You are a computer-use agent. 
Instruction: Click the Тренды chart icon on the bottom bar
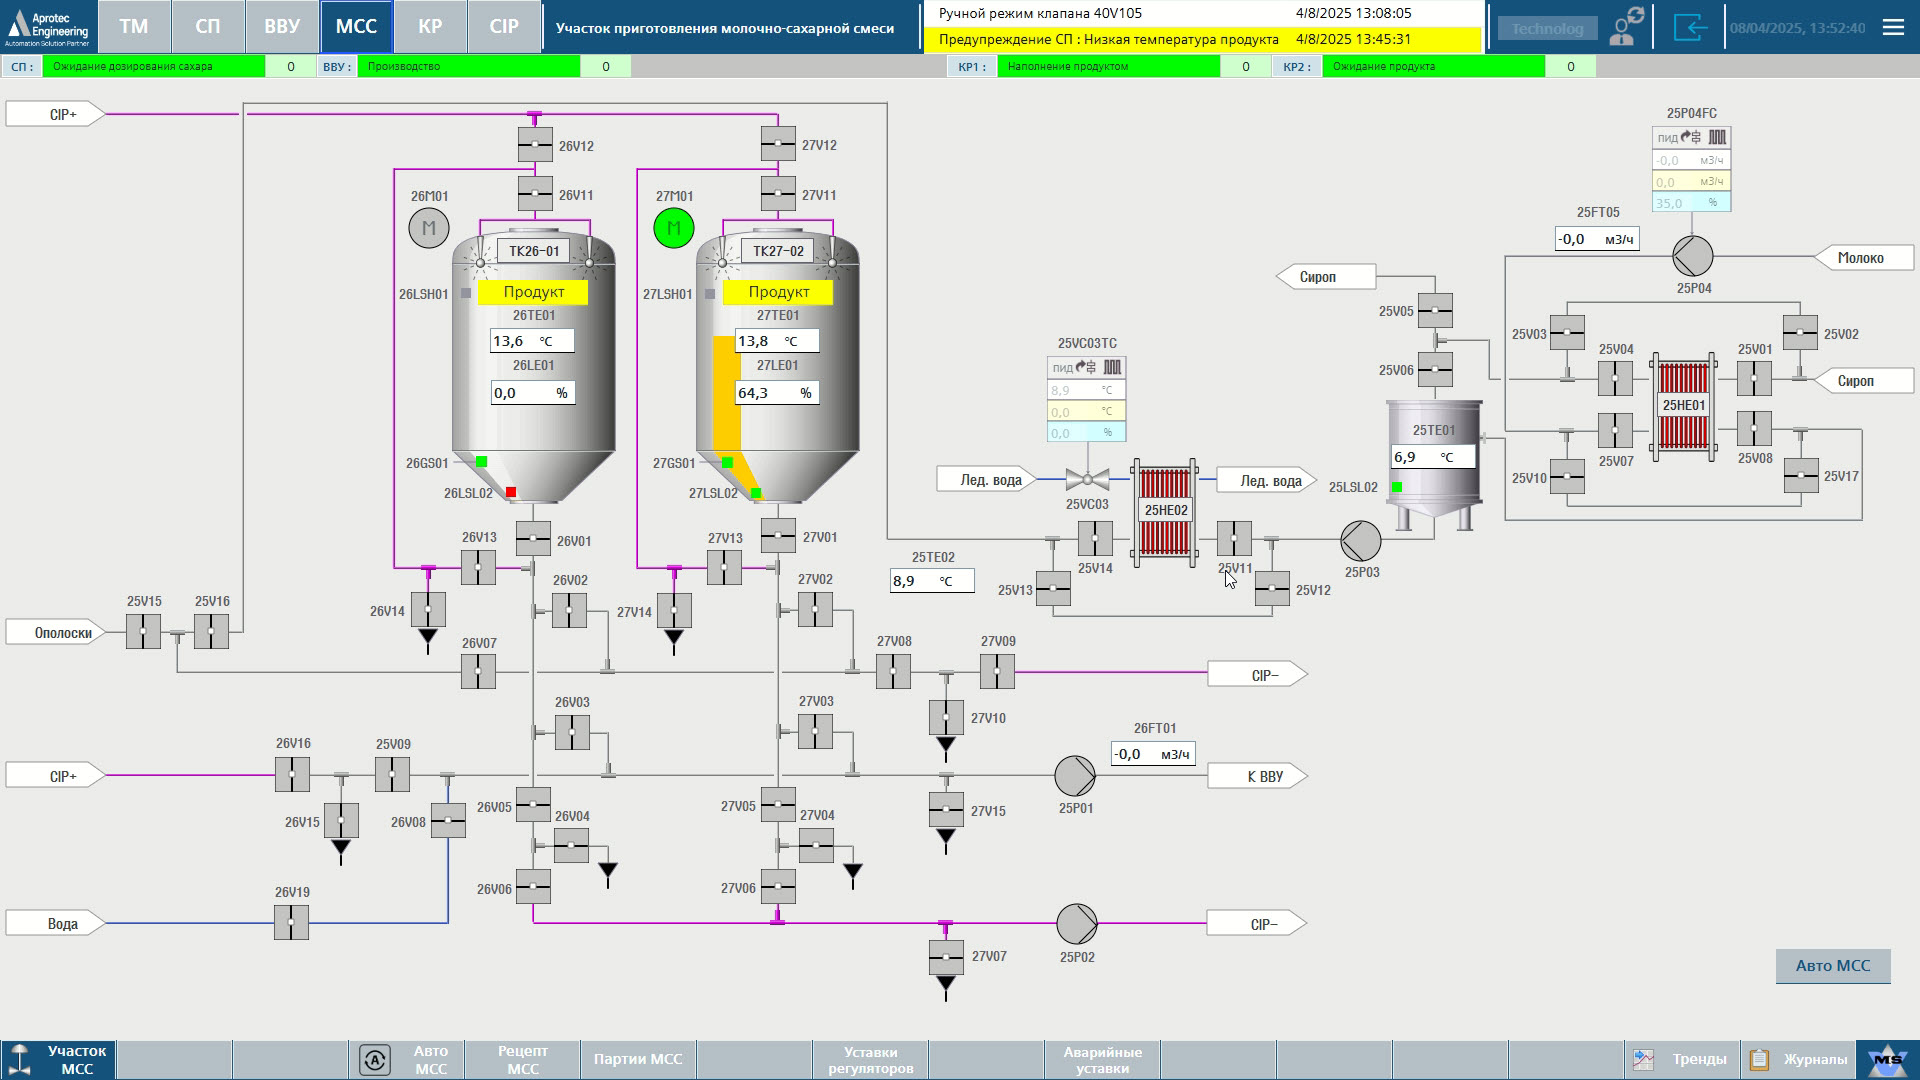point(1643,1058)
